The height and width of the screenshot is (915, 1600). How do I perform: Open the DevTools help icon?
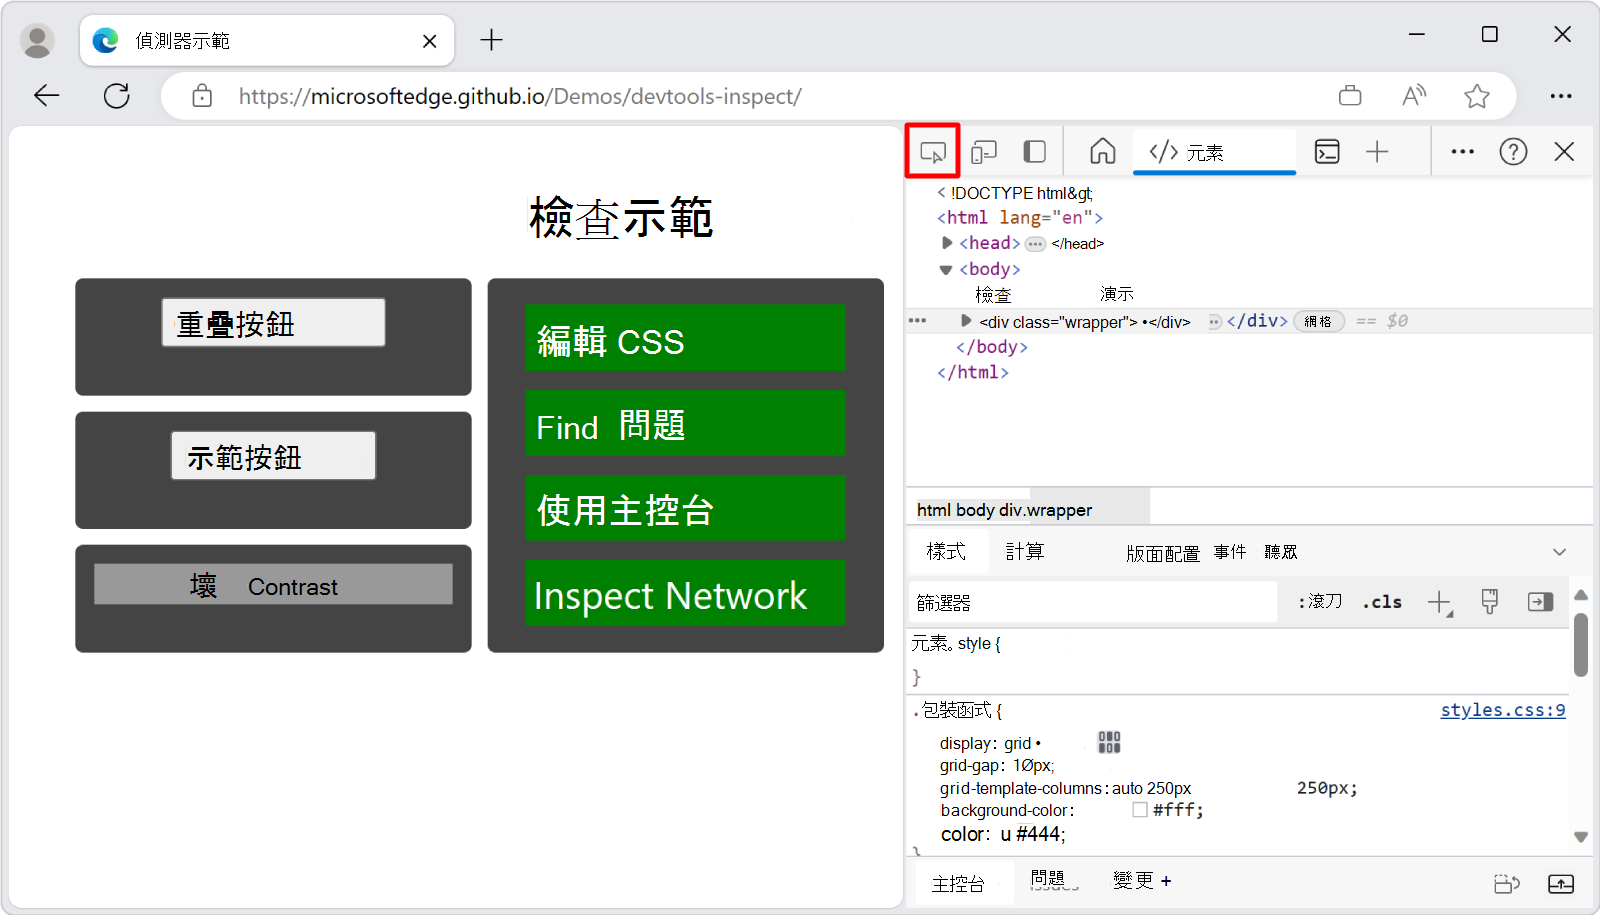tap(1513, 151)
